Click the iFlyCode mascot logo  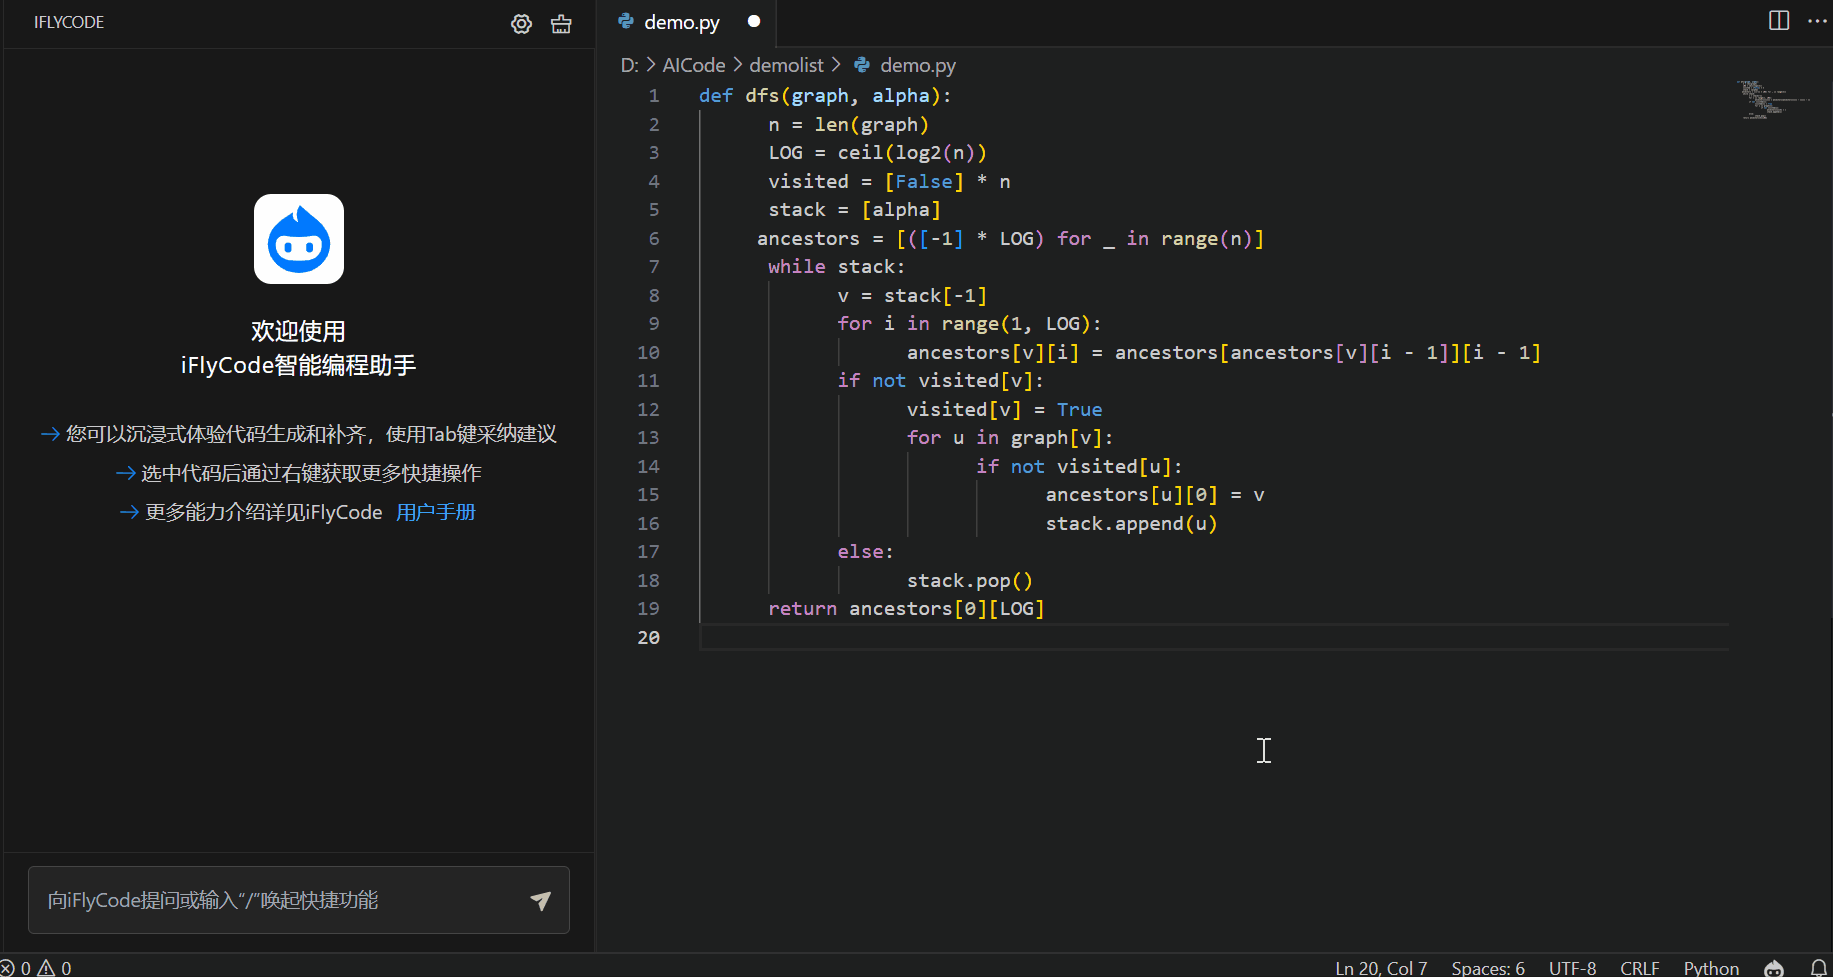298,239
